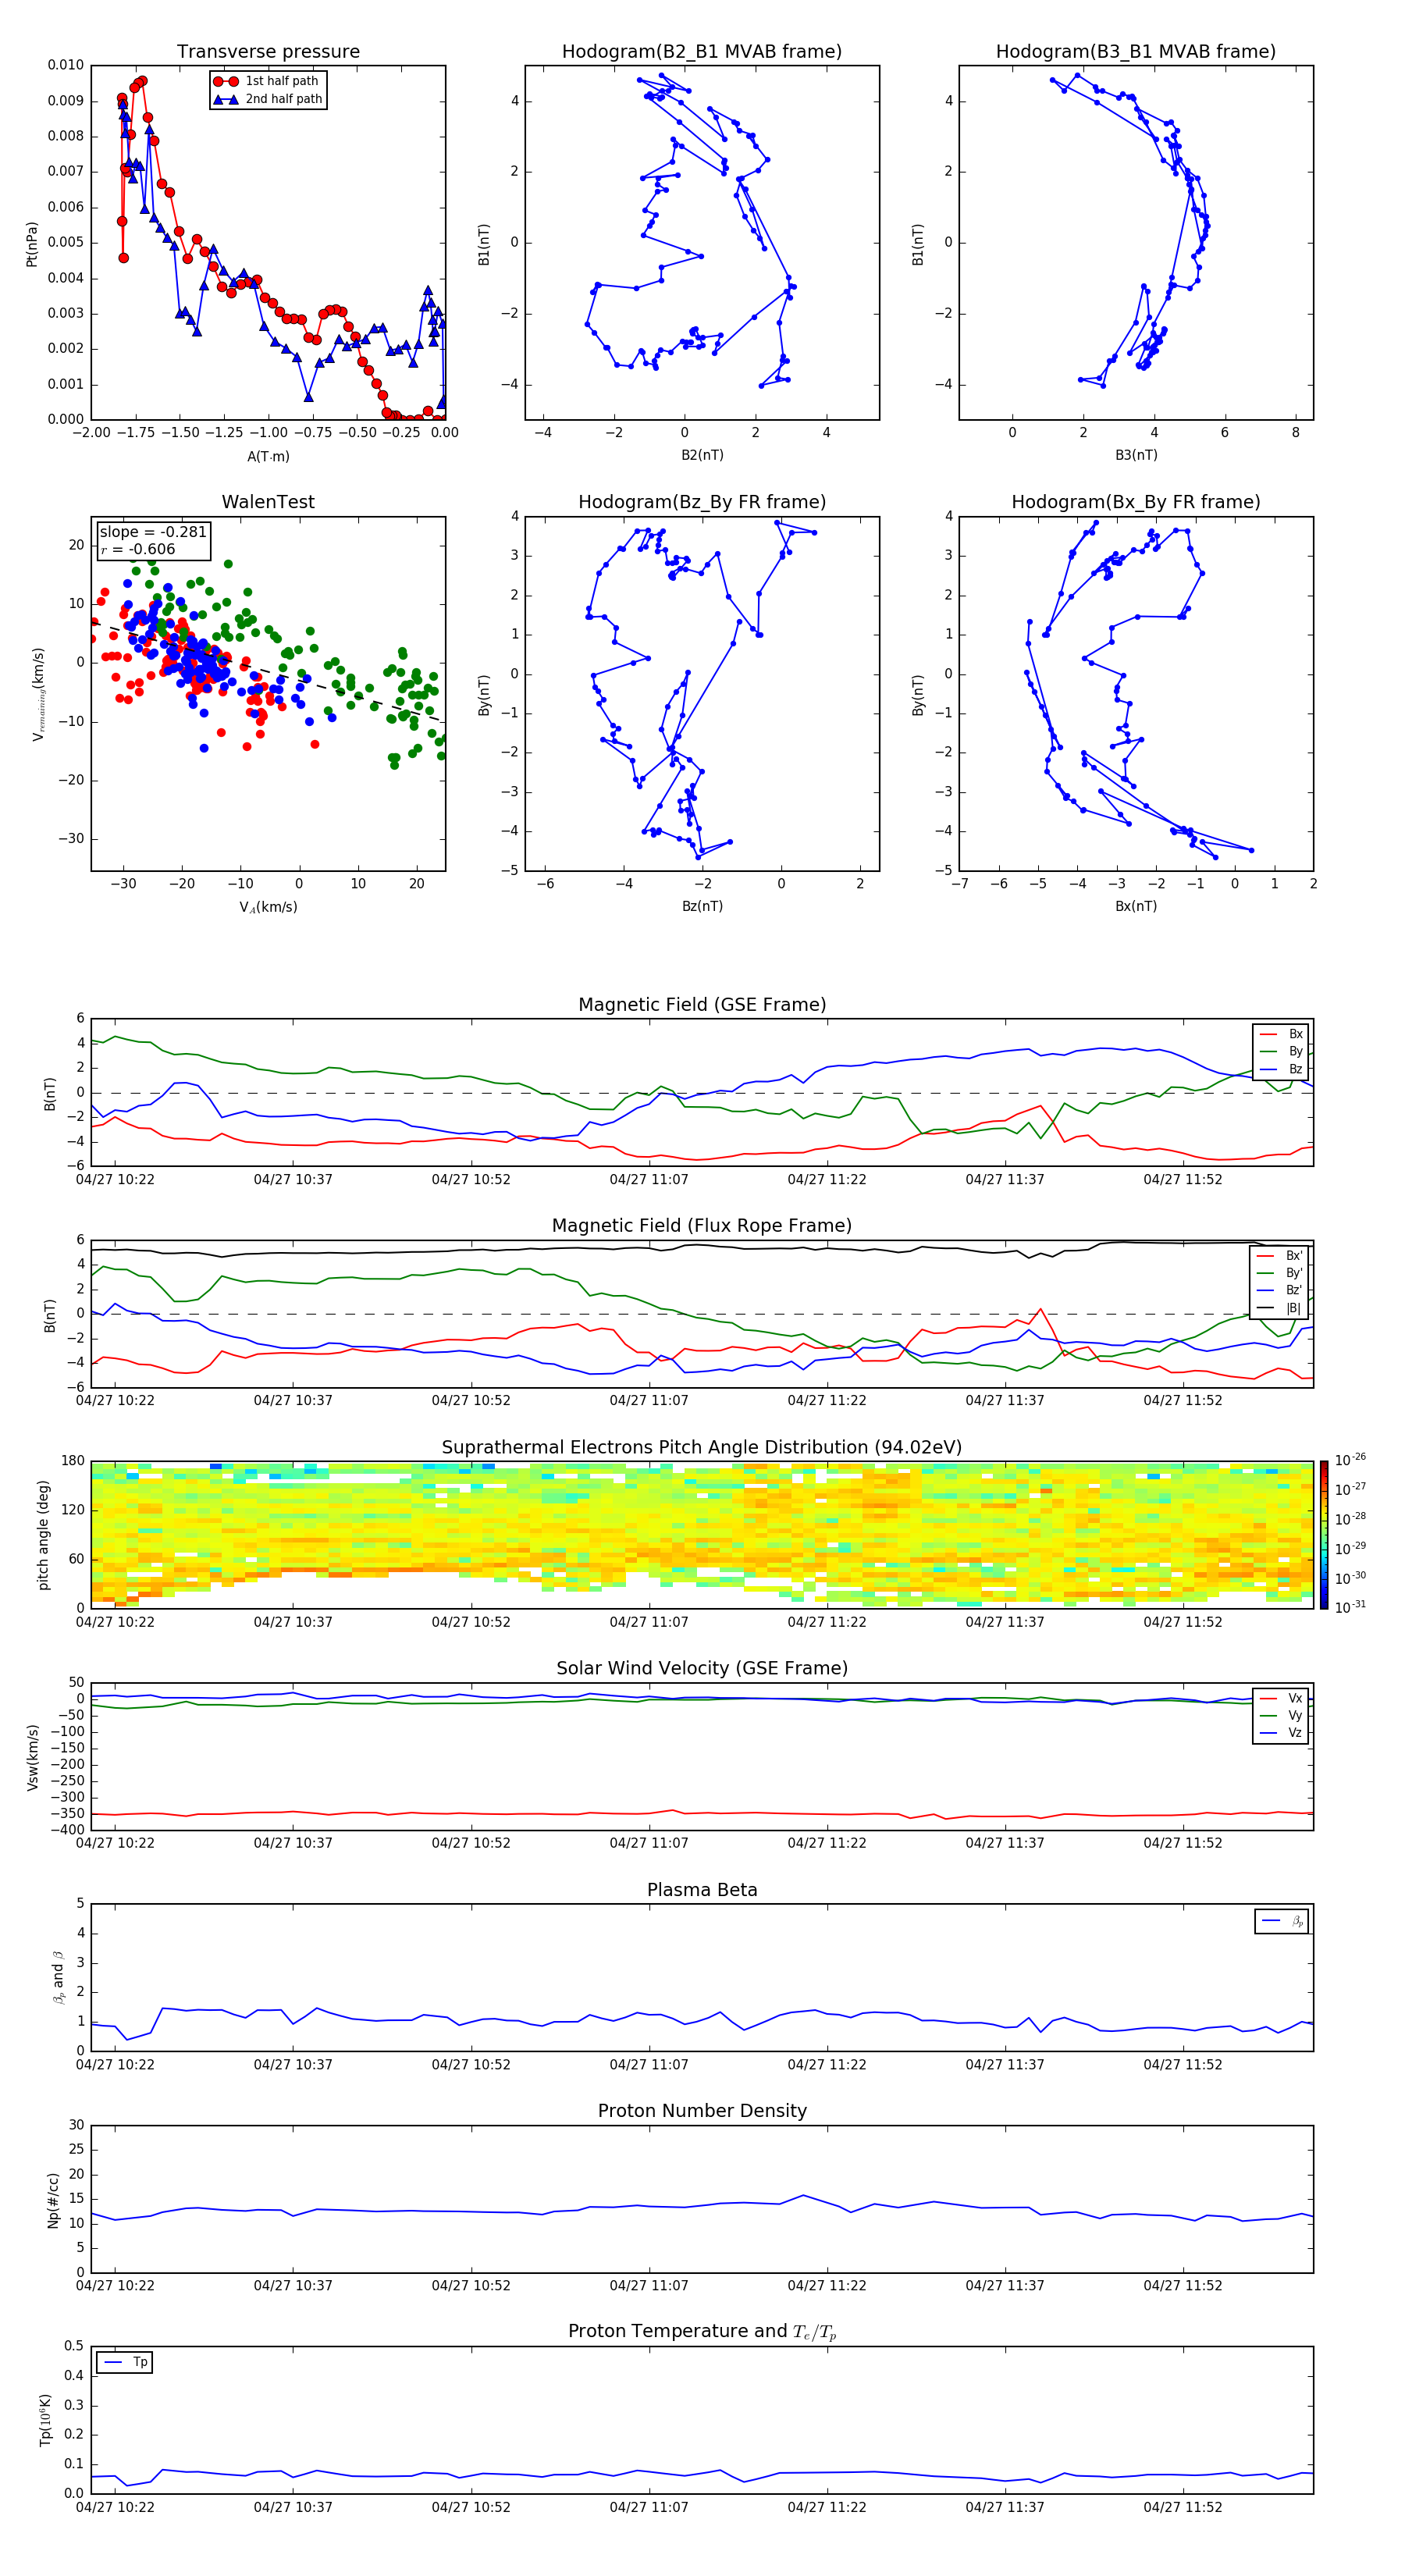This screenshot has width=1405, height=2576.
Task: Click the 'Solar Wind Velocity (GSE Frame)' title
Action: pyautogui.click(x=702, y=1669)
